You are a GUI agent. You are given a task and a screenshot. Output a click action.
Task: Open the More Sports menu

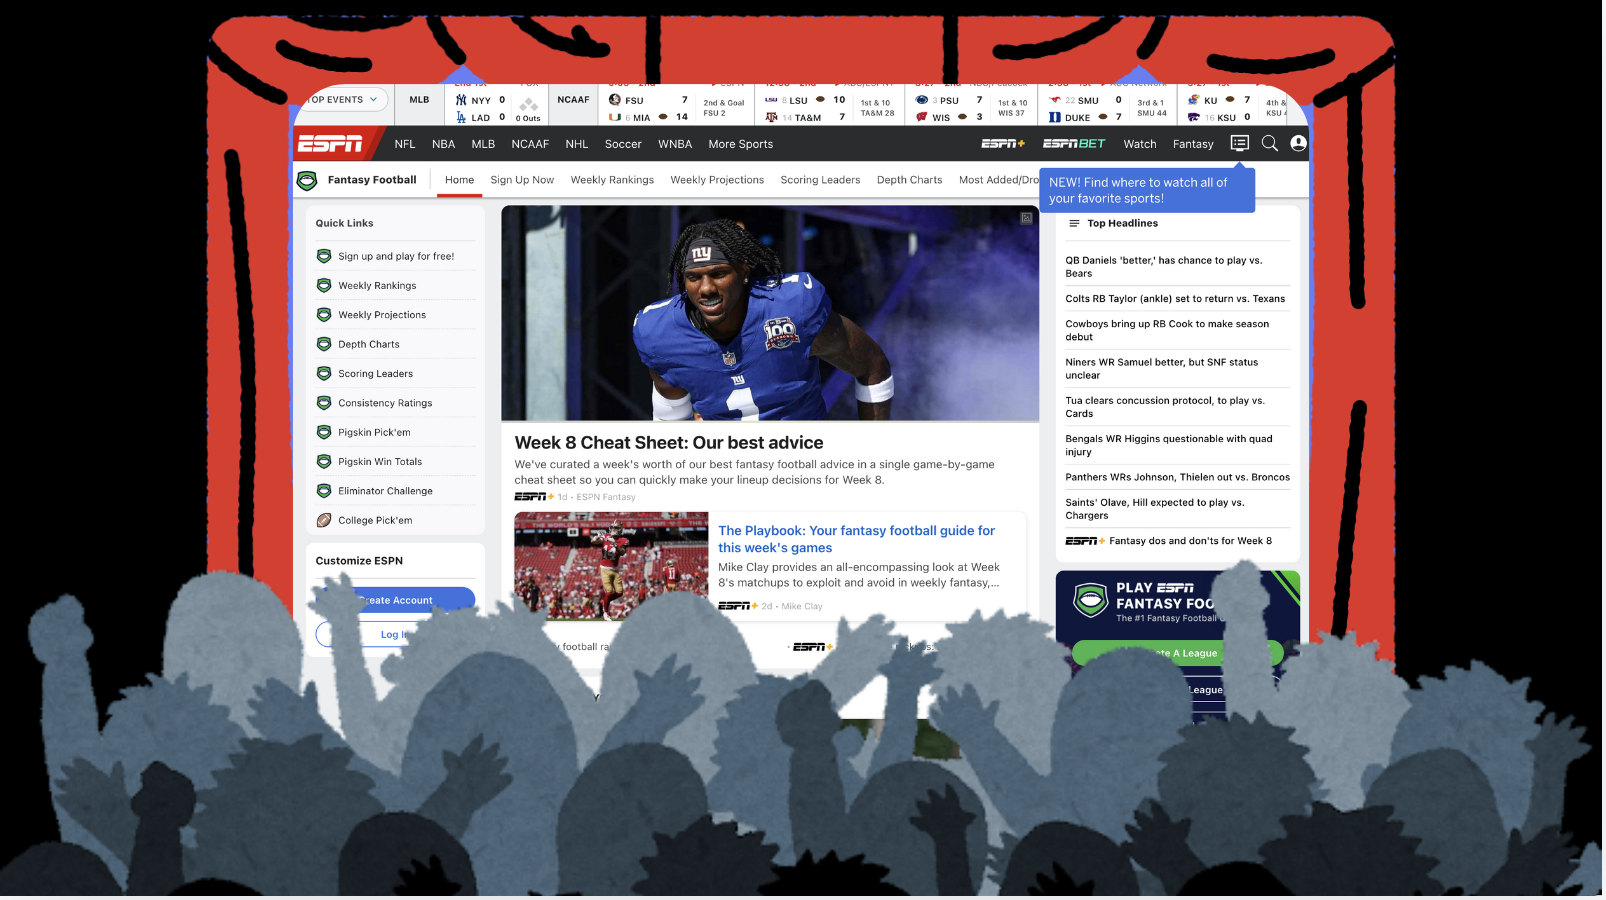[740, 144]
